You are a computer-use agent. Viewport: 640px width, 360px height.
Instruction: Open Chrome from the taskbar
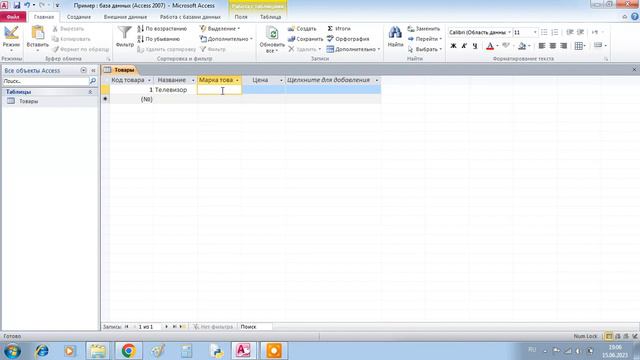point(128,351)
